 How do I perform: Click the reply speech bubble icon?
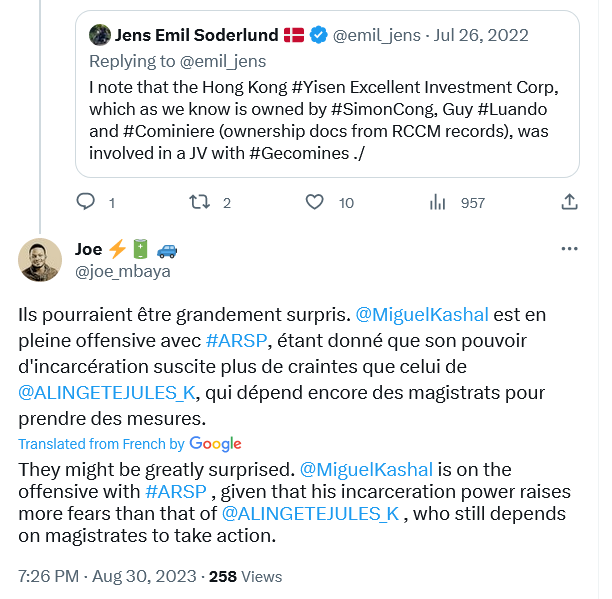point(85,202)
